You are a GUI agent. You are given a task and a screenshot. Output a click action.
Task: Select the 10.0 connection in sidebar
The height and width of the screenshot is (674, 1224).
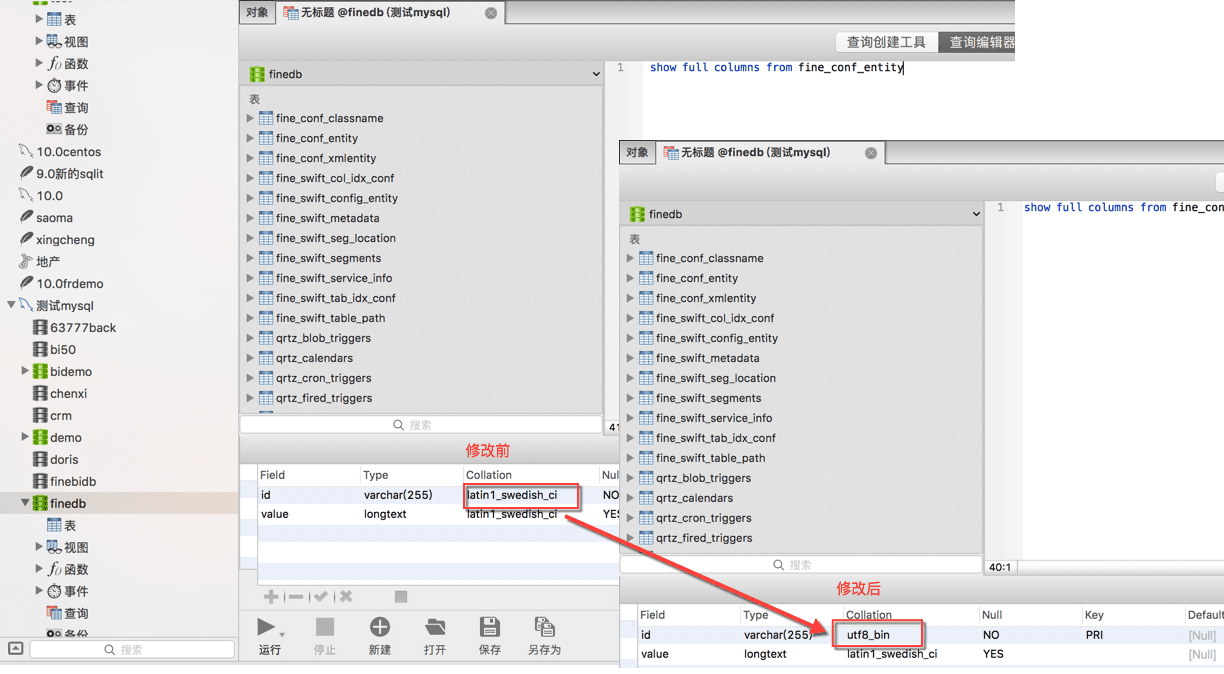coord(49,196)
